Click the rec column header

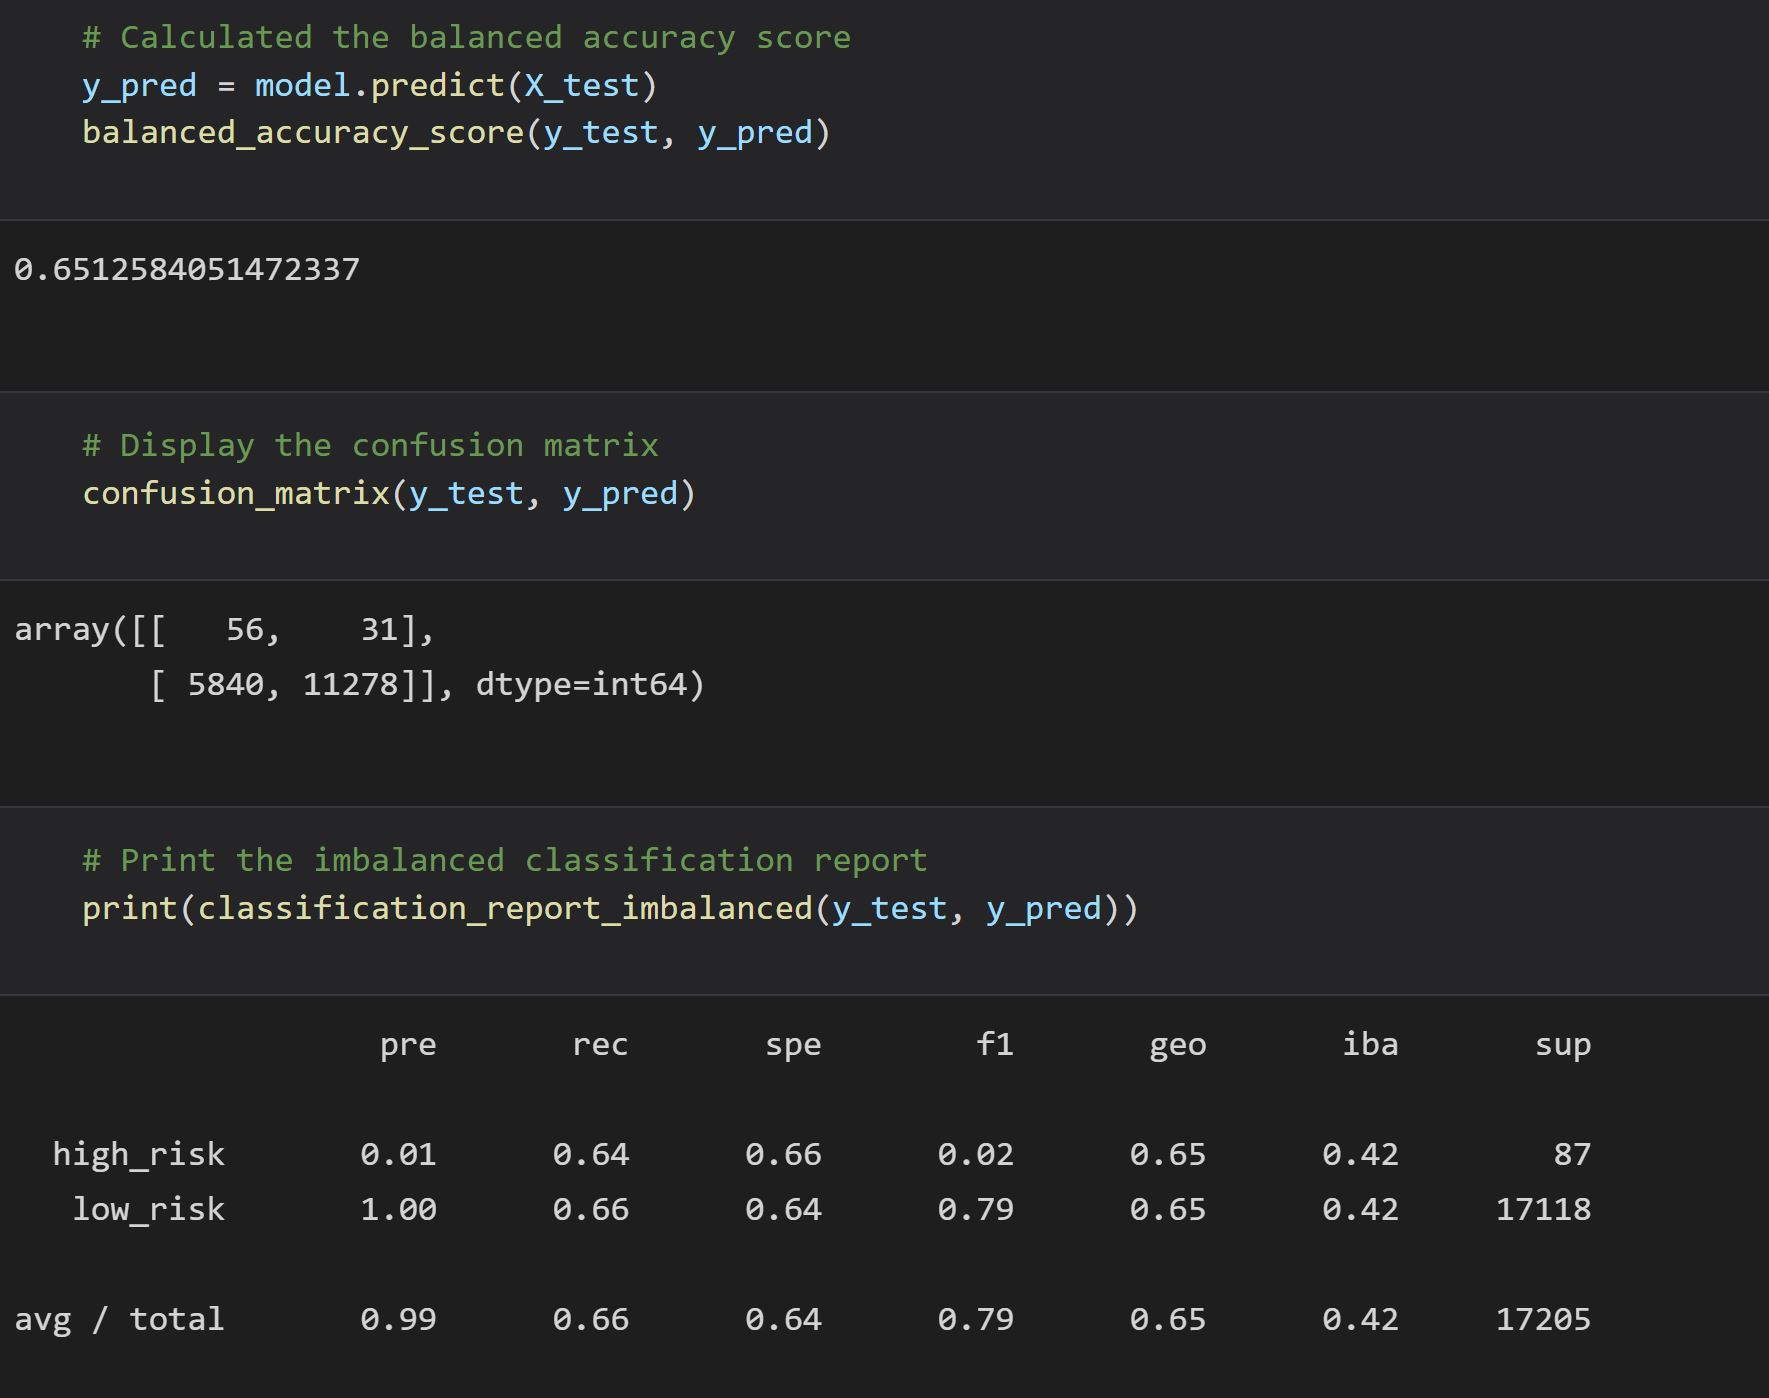[600, 1044]
